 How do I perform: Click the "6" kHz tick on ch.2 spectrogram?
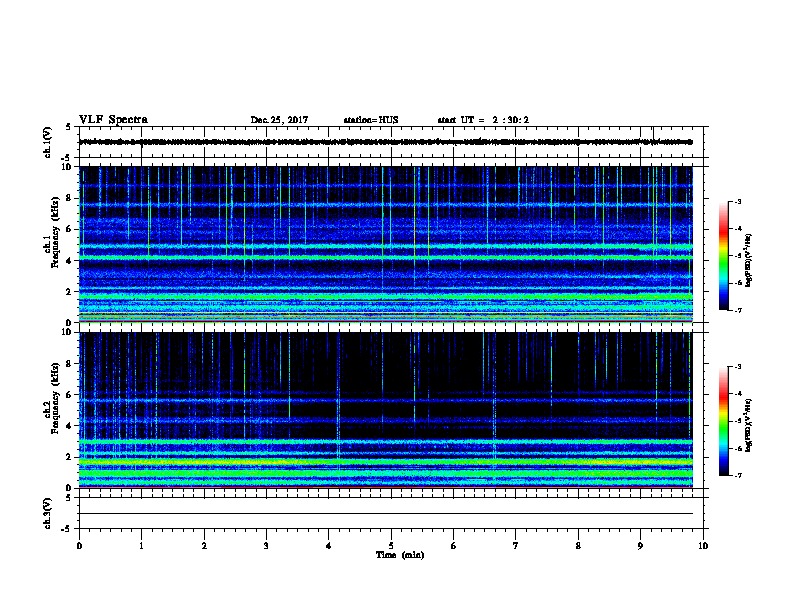click(69, 395)
